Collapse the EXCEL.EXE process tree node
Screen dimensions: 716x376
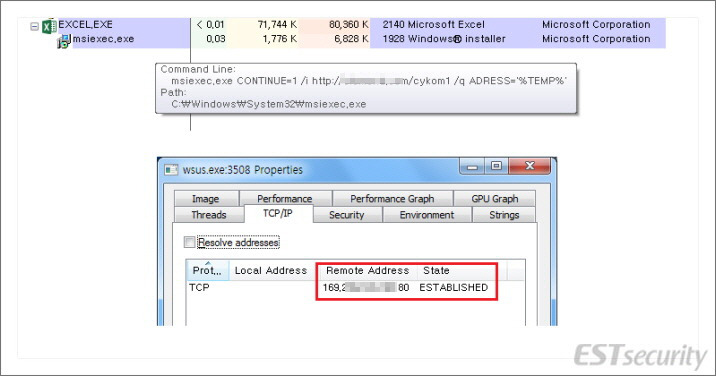34,26
